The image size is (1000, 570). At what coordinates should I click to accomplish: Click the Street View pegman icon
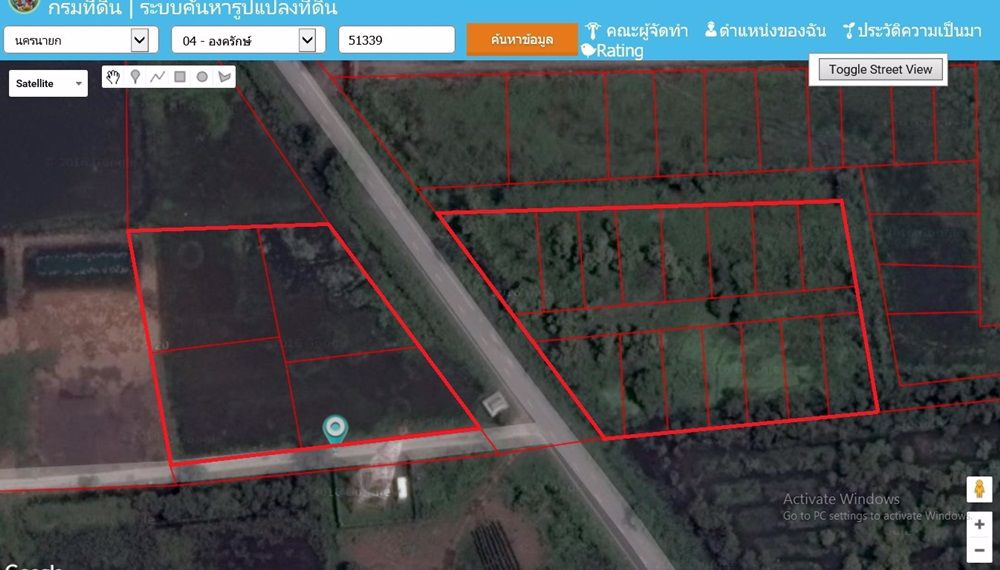tap(978, 489)
